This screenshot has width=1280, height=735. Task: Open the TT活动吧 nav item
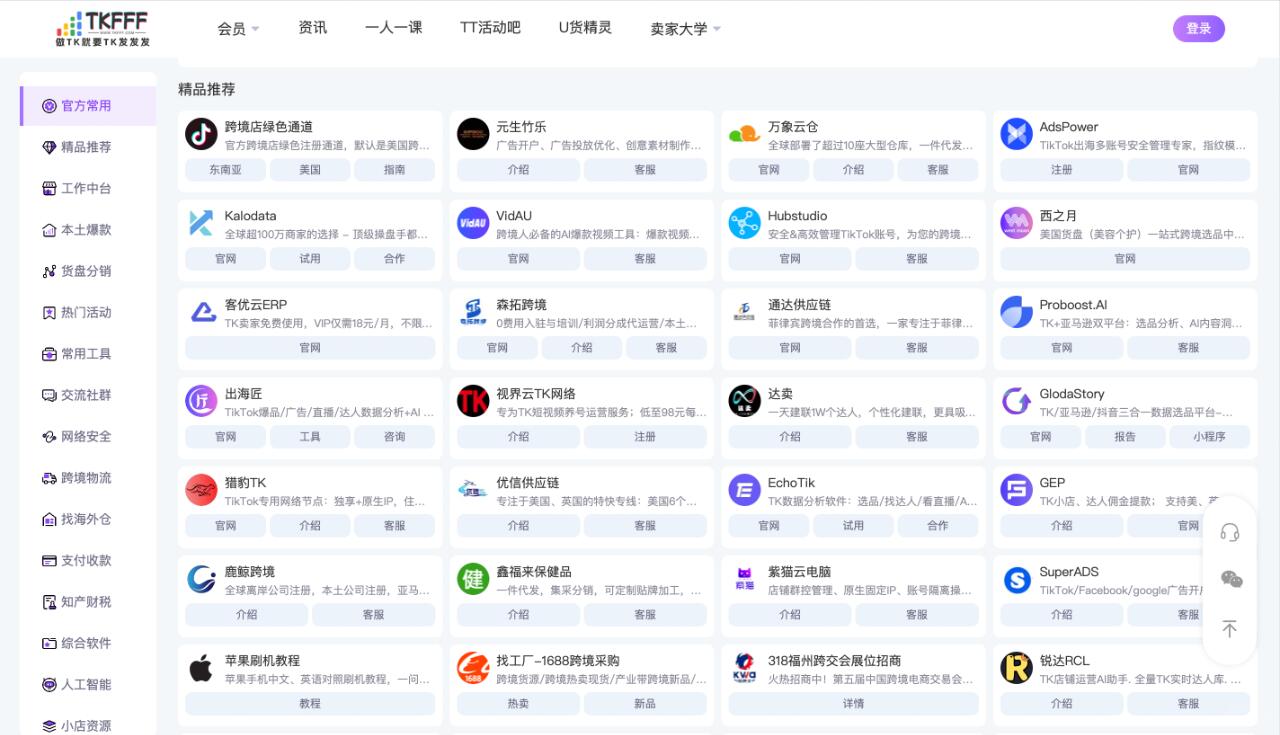[490, 28]
